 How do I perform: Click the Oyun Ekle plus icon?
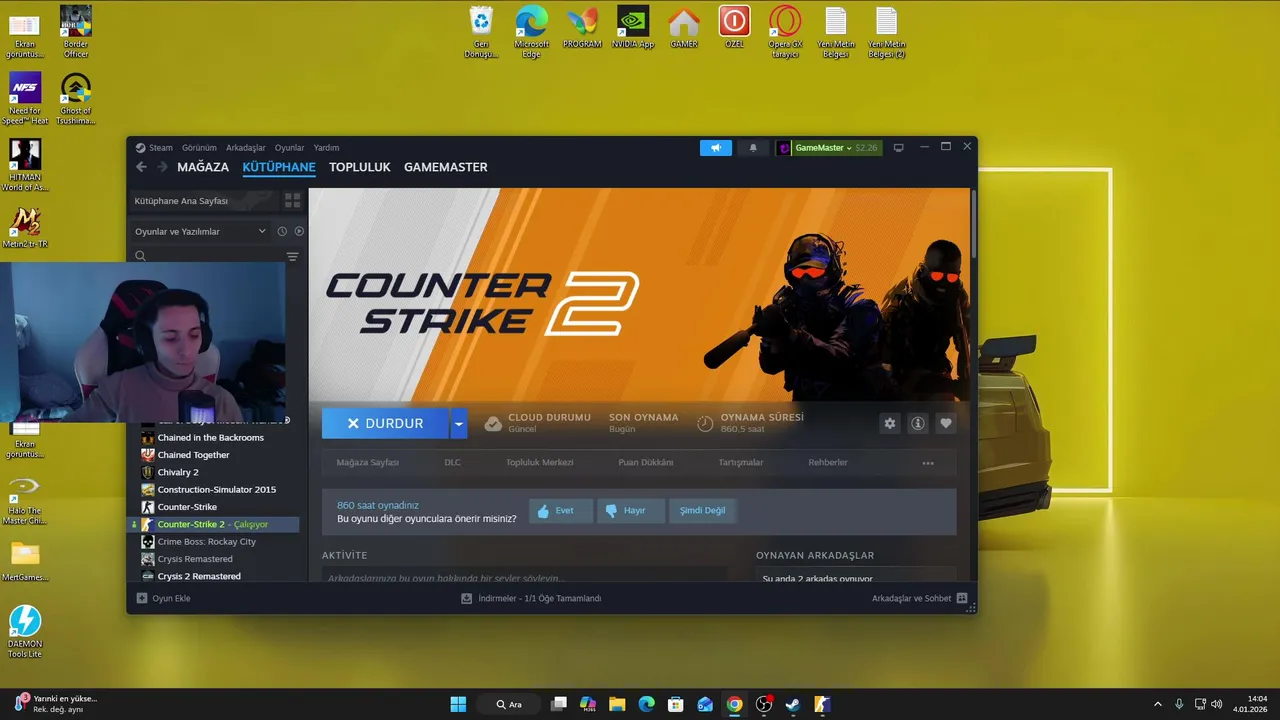[142, 598]
